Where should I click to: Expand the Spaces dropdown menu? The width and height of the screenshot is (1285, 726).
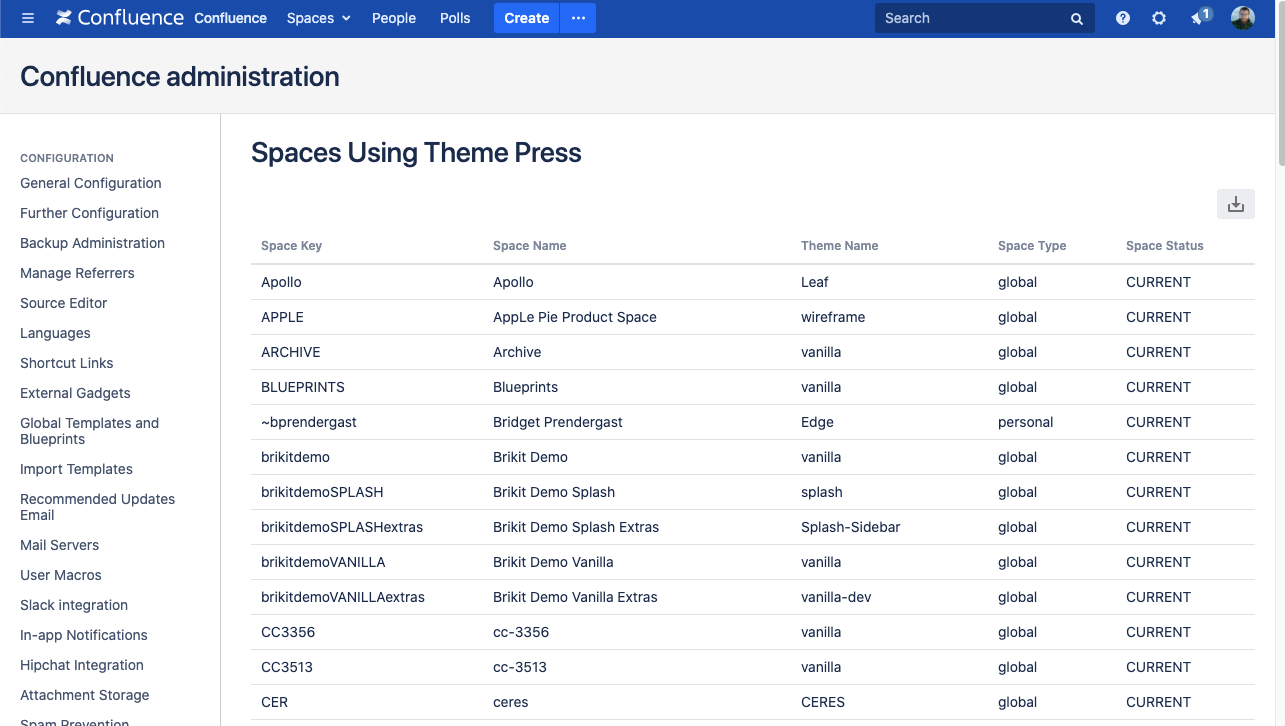(318, 18)
